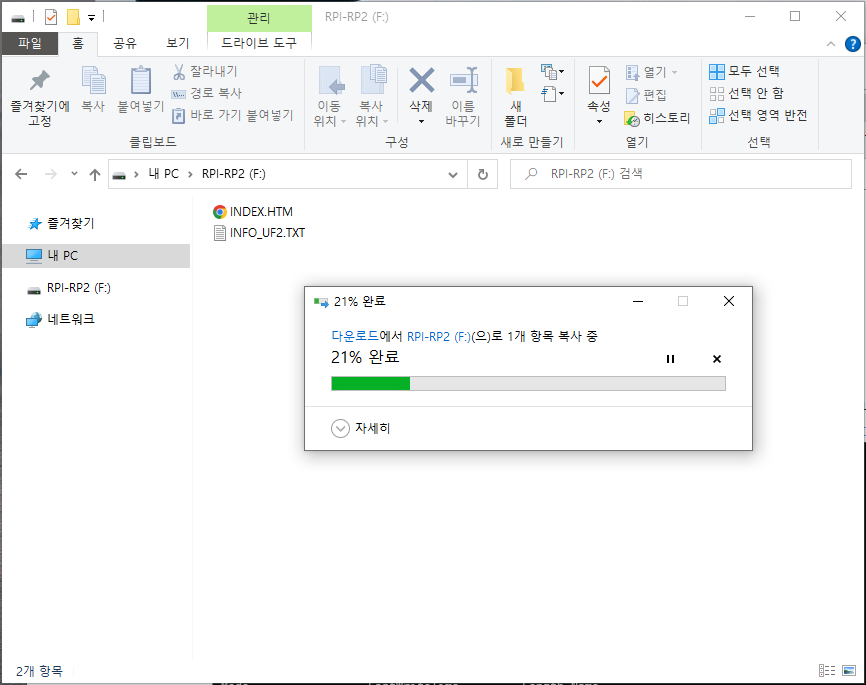The width and height of the screenshot is (866, 685).
Task: Click 바로 가기 붙여넣기 (Paste shortcut)
Action: (233, 115)
